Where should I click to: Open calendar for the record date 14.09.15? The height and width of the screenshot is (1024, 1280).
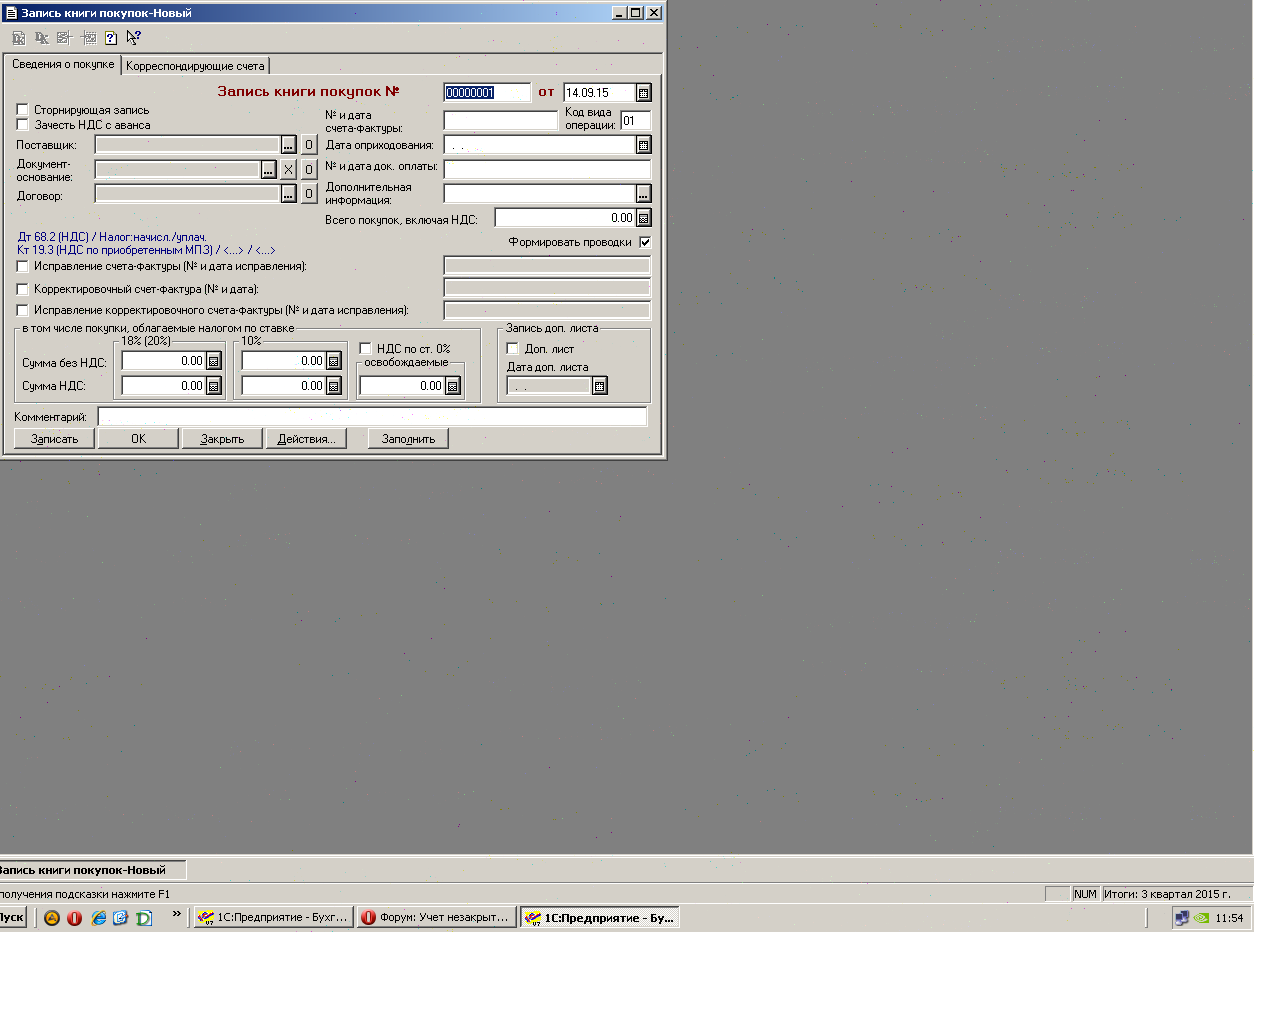pyautogui.click(x=644, y=93)
